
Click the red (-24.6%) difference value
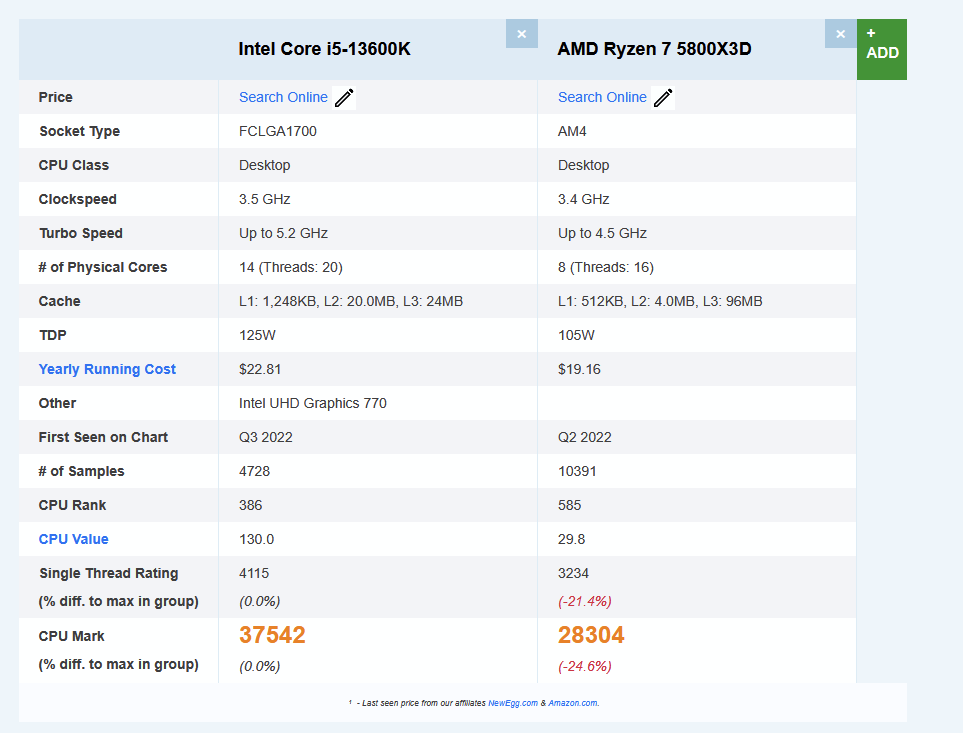585,666
